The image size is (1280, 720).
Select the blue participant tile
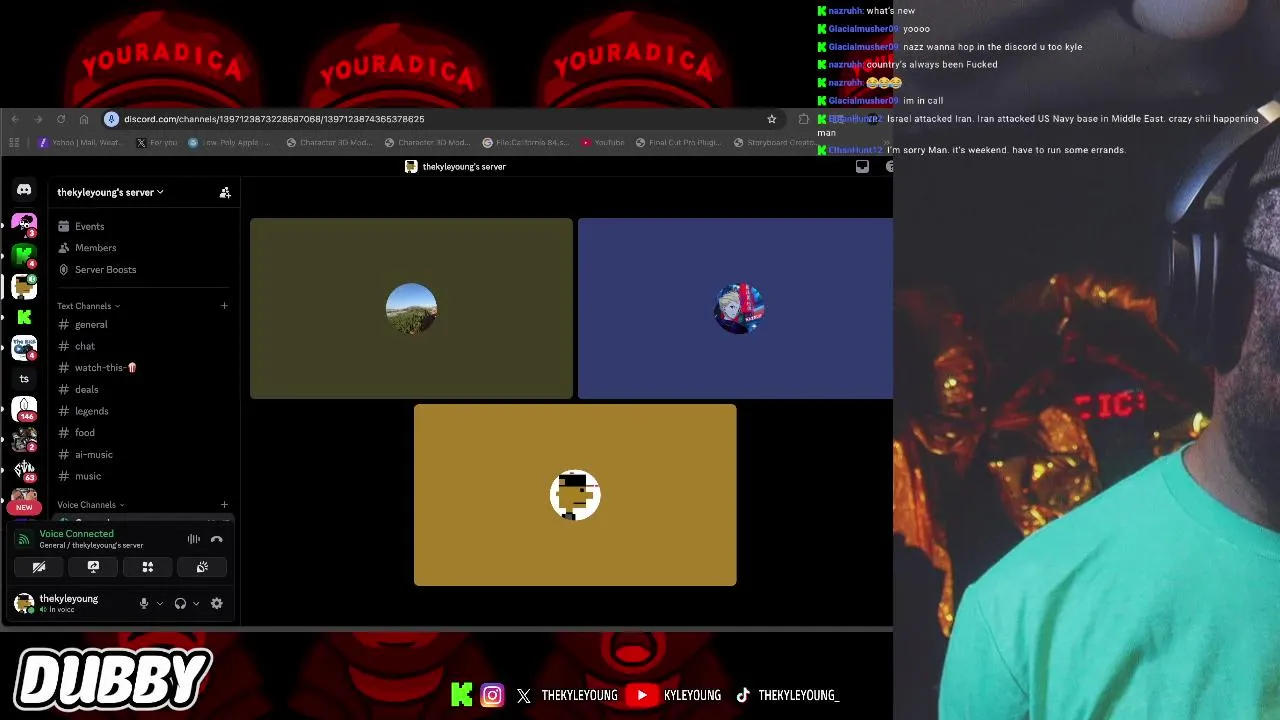(x=735, y=308)
